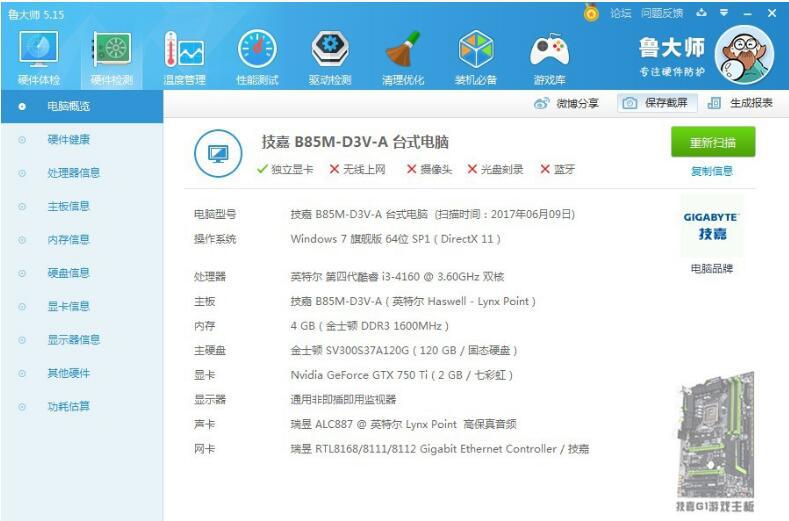Screen dimensions: 789x521
Task: Click the skin/shirt icon in title bar
Action: pos(701,13)
